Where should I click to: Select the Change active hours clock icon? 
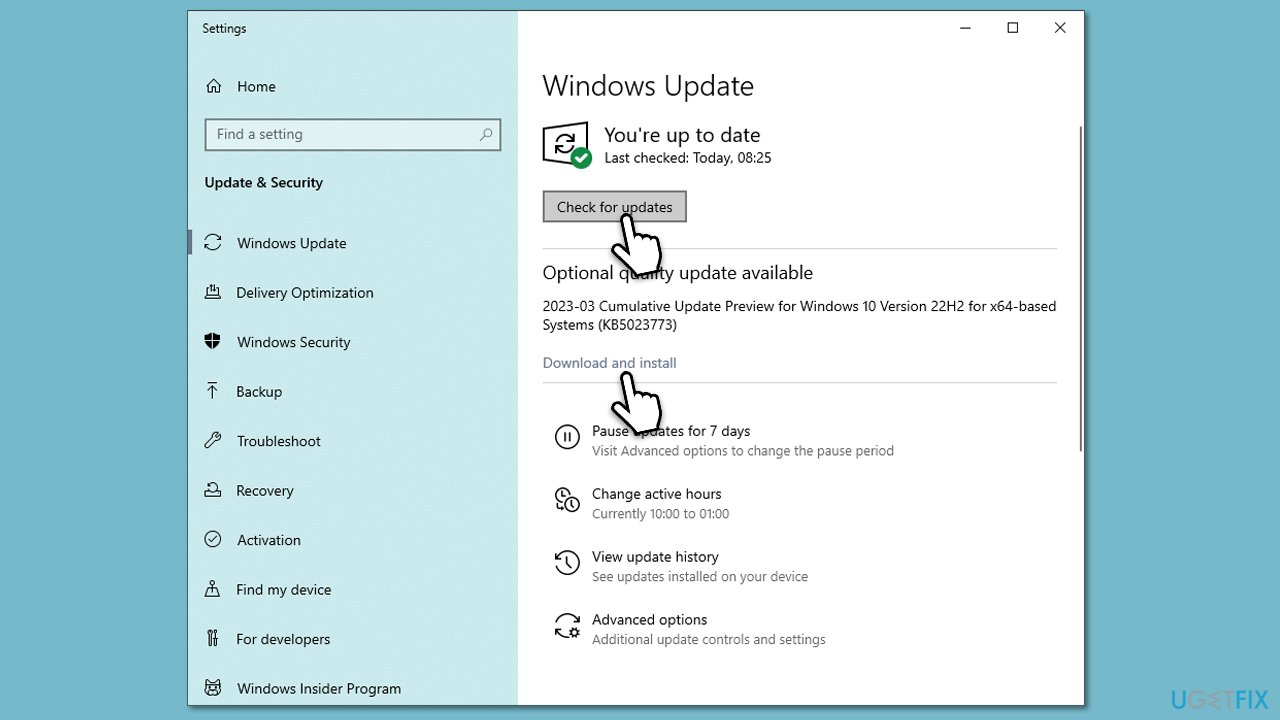click(x=567, y=500)
